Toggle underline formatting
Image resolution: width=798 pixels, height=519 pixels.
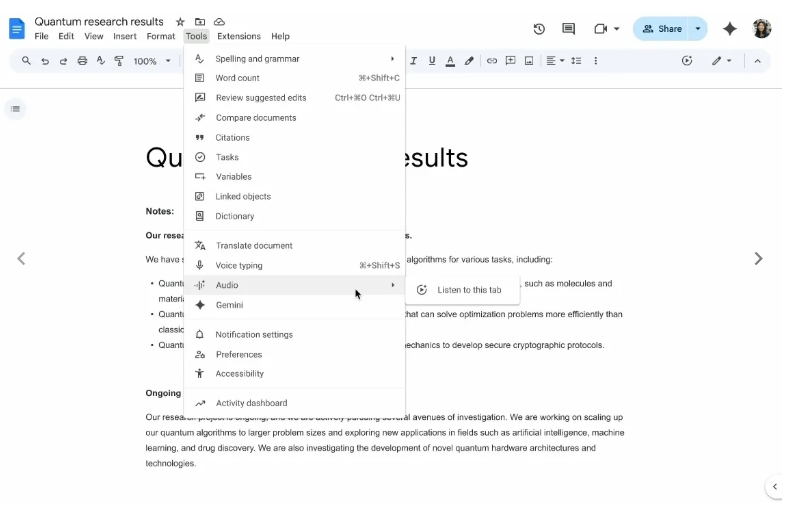[432, 61]
